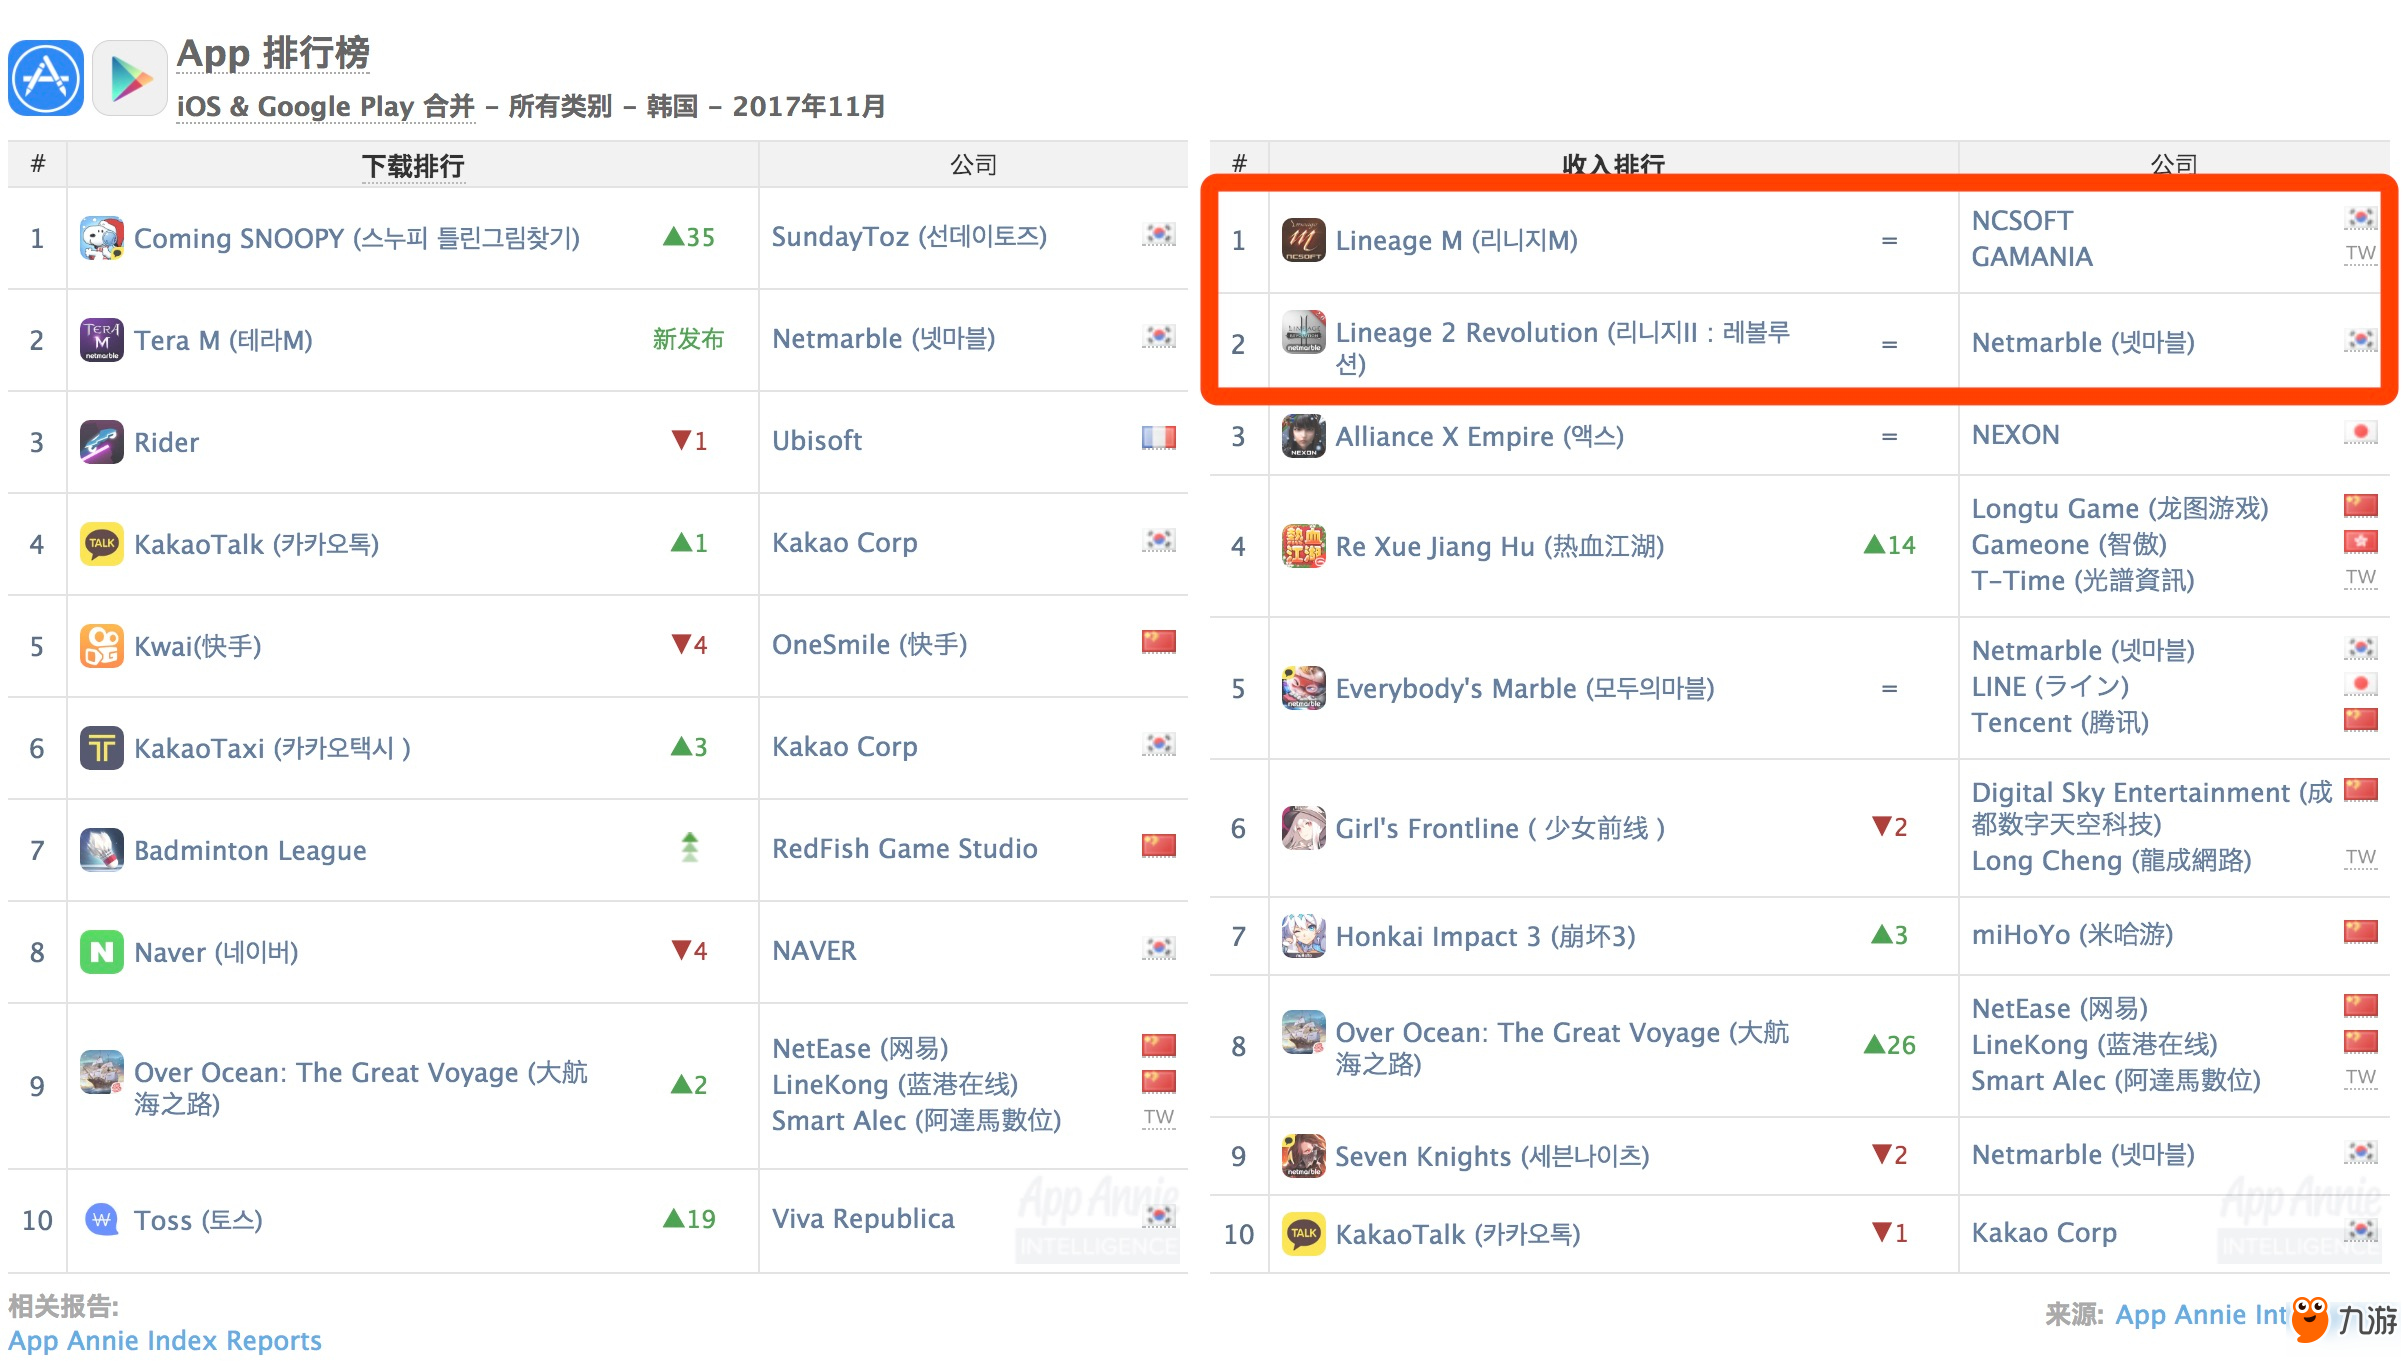Screen dimensions: 2406x1362
Task: Open Toss (토스) app link
Action: 198,1220
